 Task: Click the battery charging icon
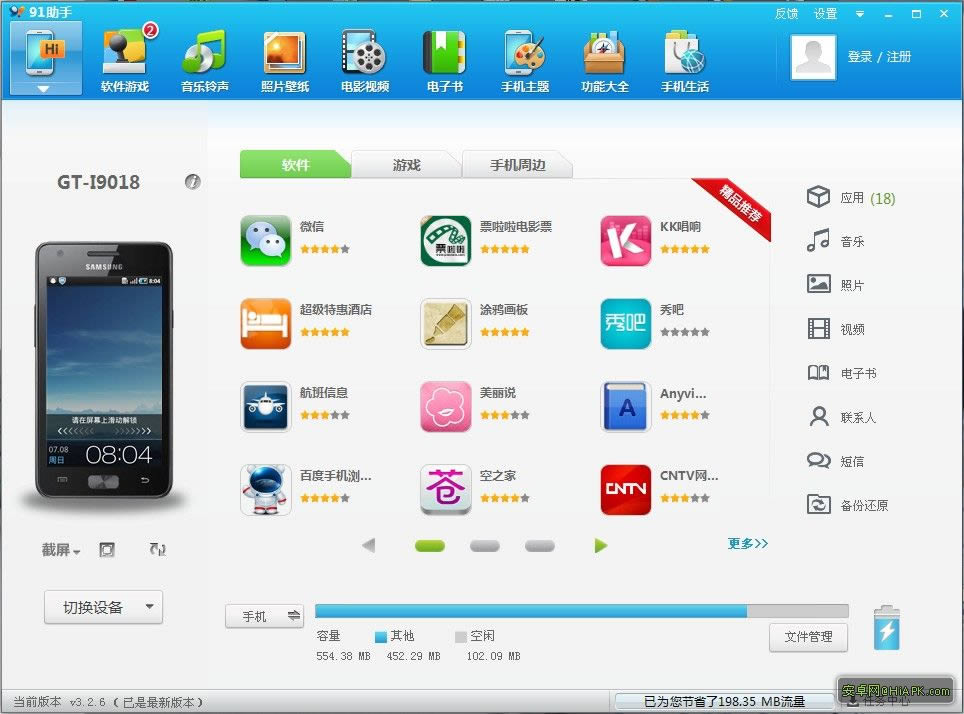tap(887, 628)
